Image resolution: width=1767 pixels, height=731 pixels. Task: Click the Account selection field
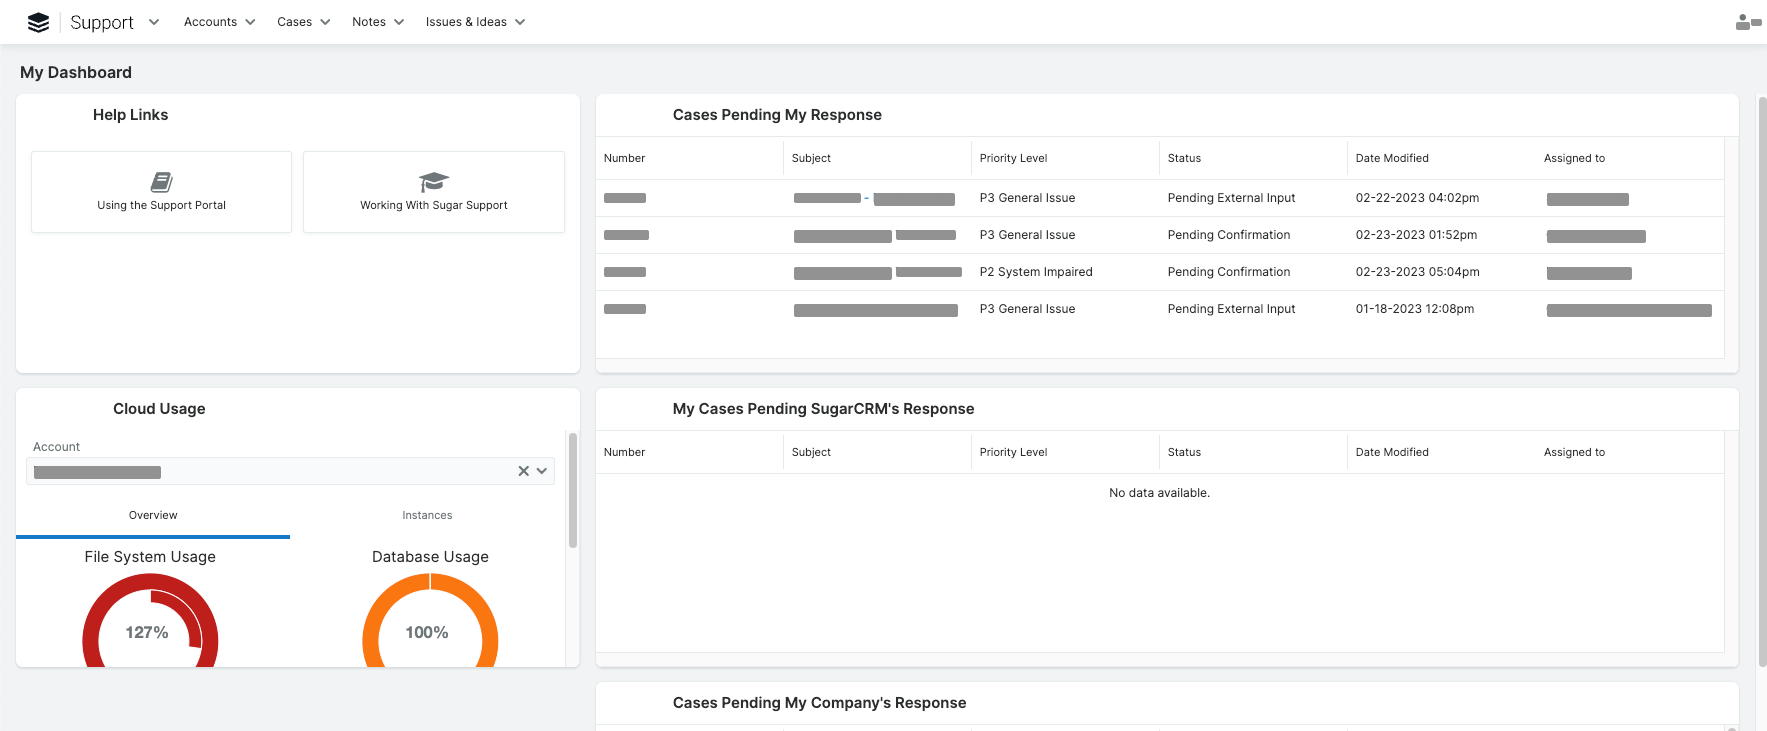point(290,471)
